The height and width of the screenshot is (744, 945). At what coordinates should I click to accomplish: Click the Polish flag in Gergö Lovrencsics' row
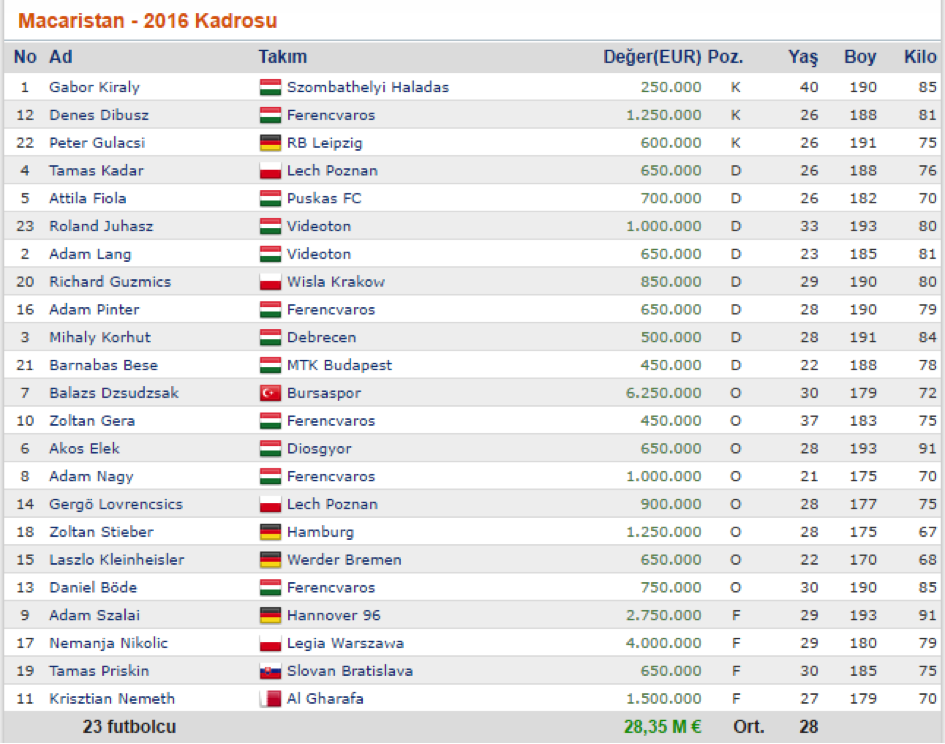click(x=270, y=504)
